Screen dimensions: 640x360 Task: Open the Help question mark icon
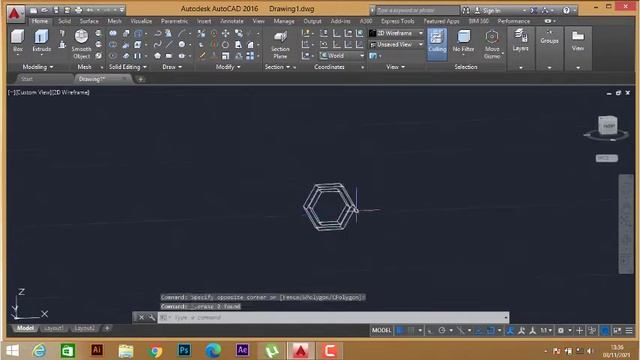click(x=566, y=10)
